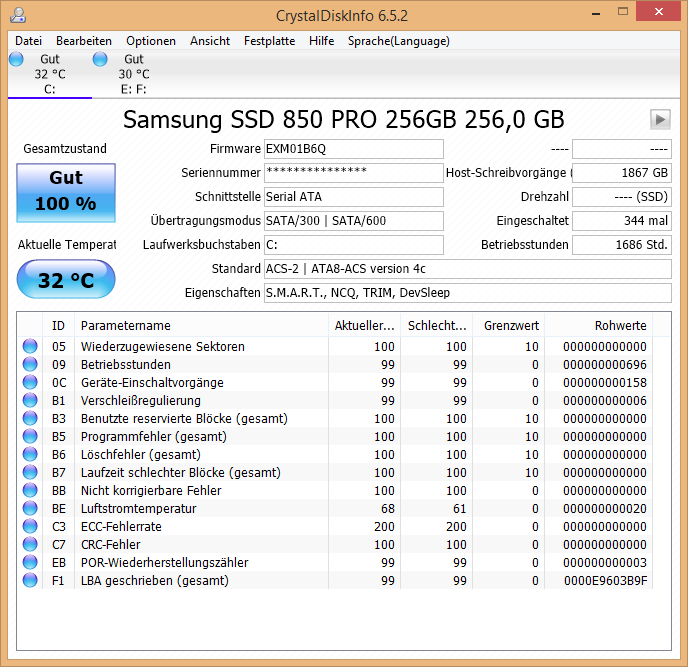Viewport: 688px width, 667px height.
Task: Click status orb for Benutzte reservierte Blöcke row
Action: click(x=30, y=418)
